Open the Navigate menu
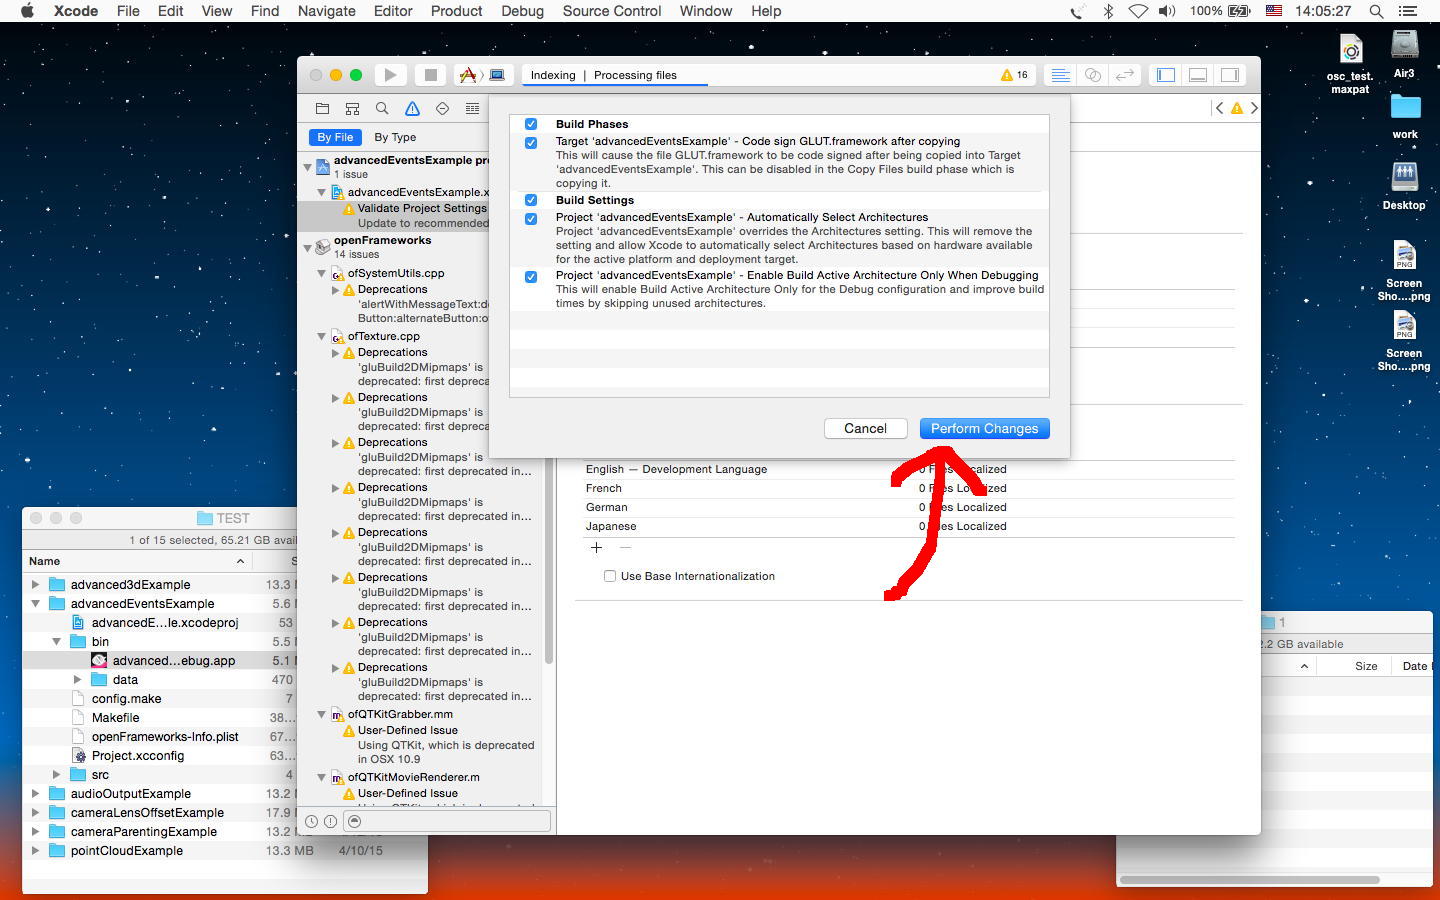The image size is (1440, 900). coord(327,11)
